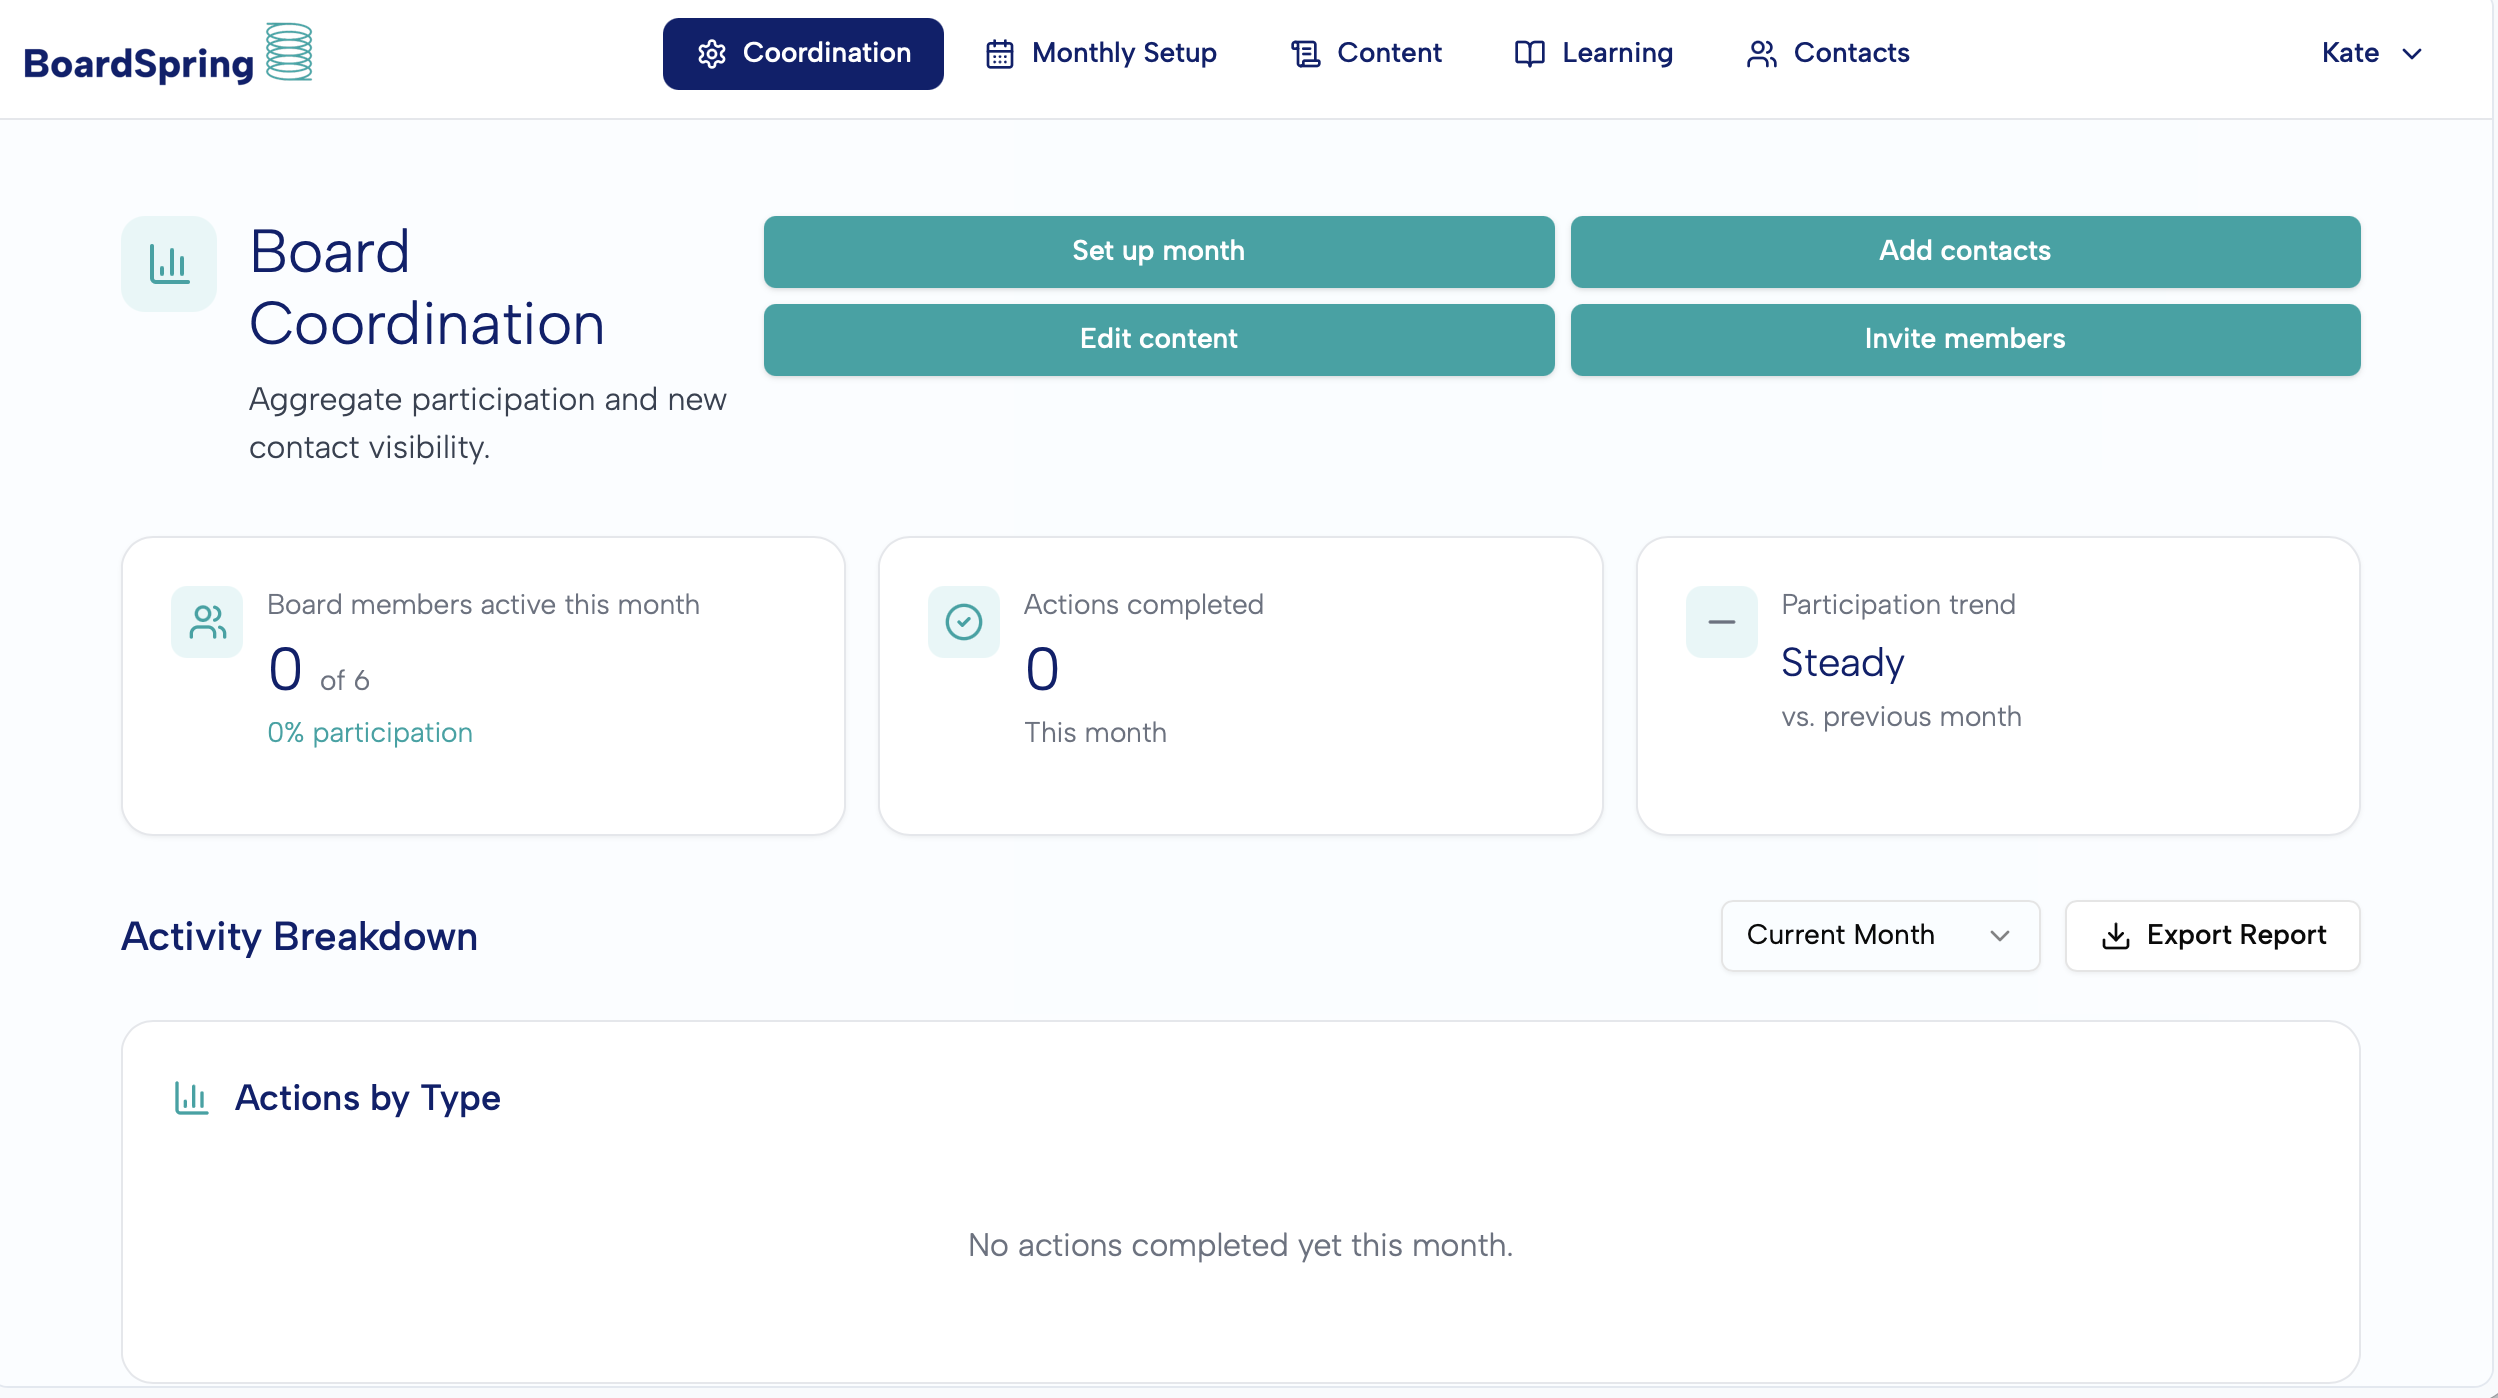Screen dimensions: 2498x1398
Task: Click the 0% participation link text
Action: pyautogui.click(x=369, y=733)
